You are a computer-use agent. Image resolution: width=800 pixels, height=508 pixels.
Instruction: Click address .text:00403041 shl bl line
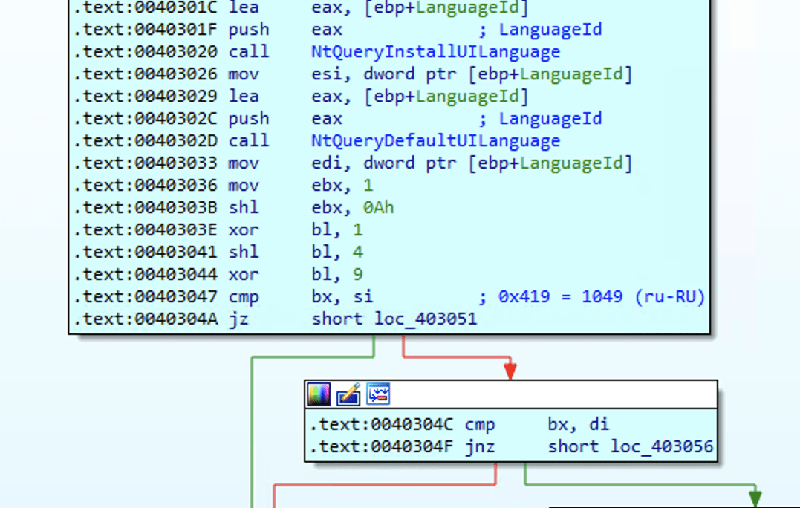(x=145, y=252)
